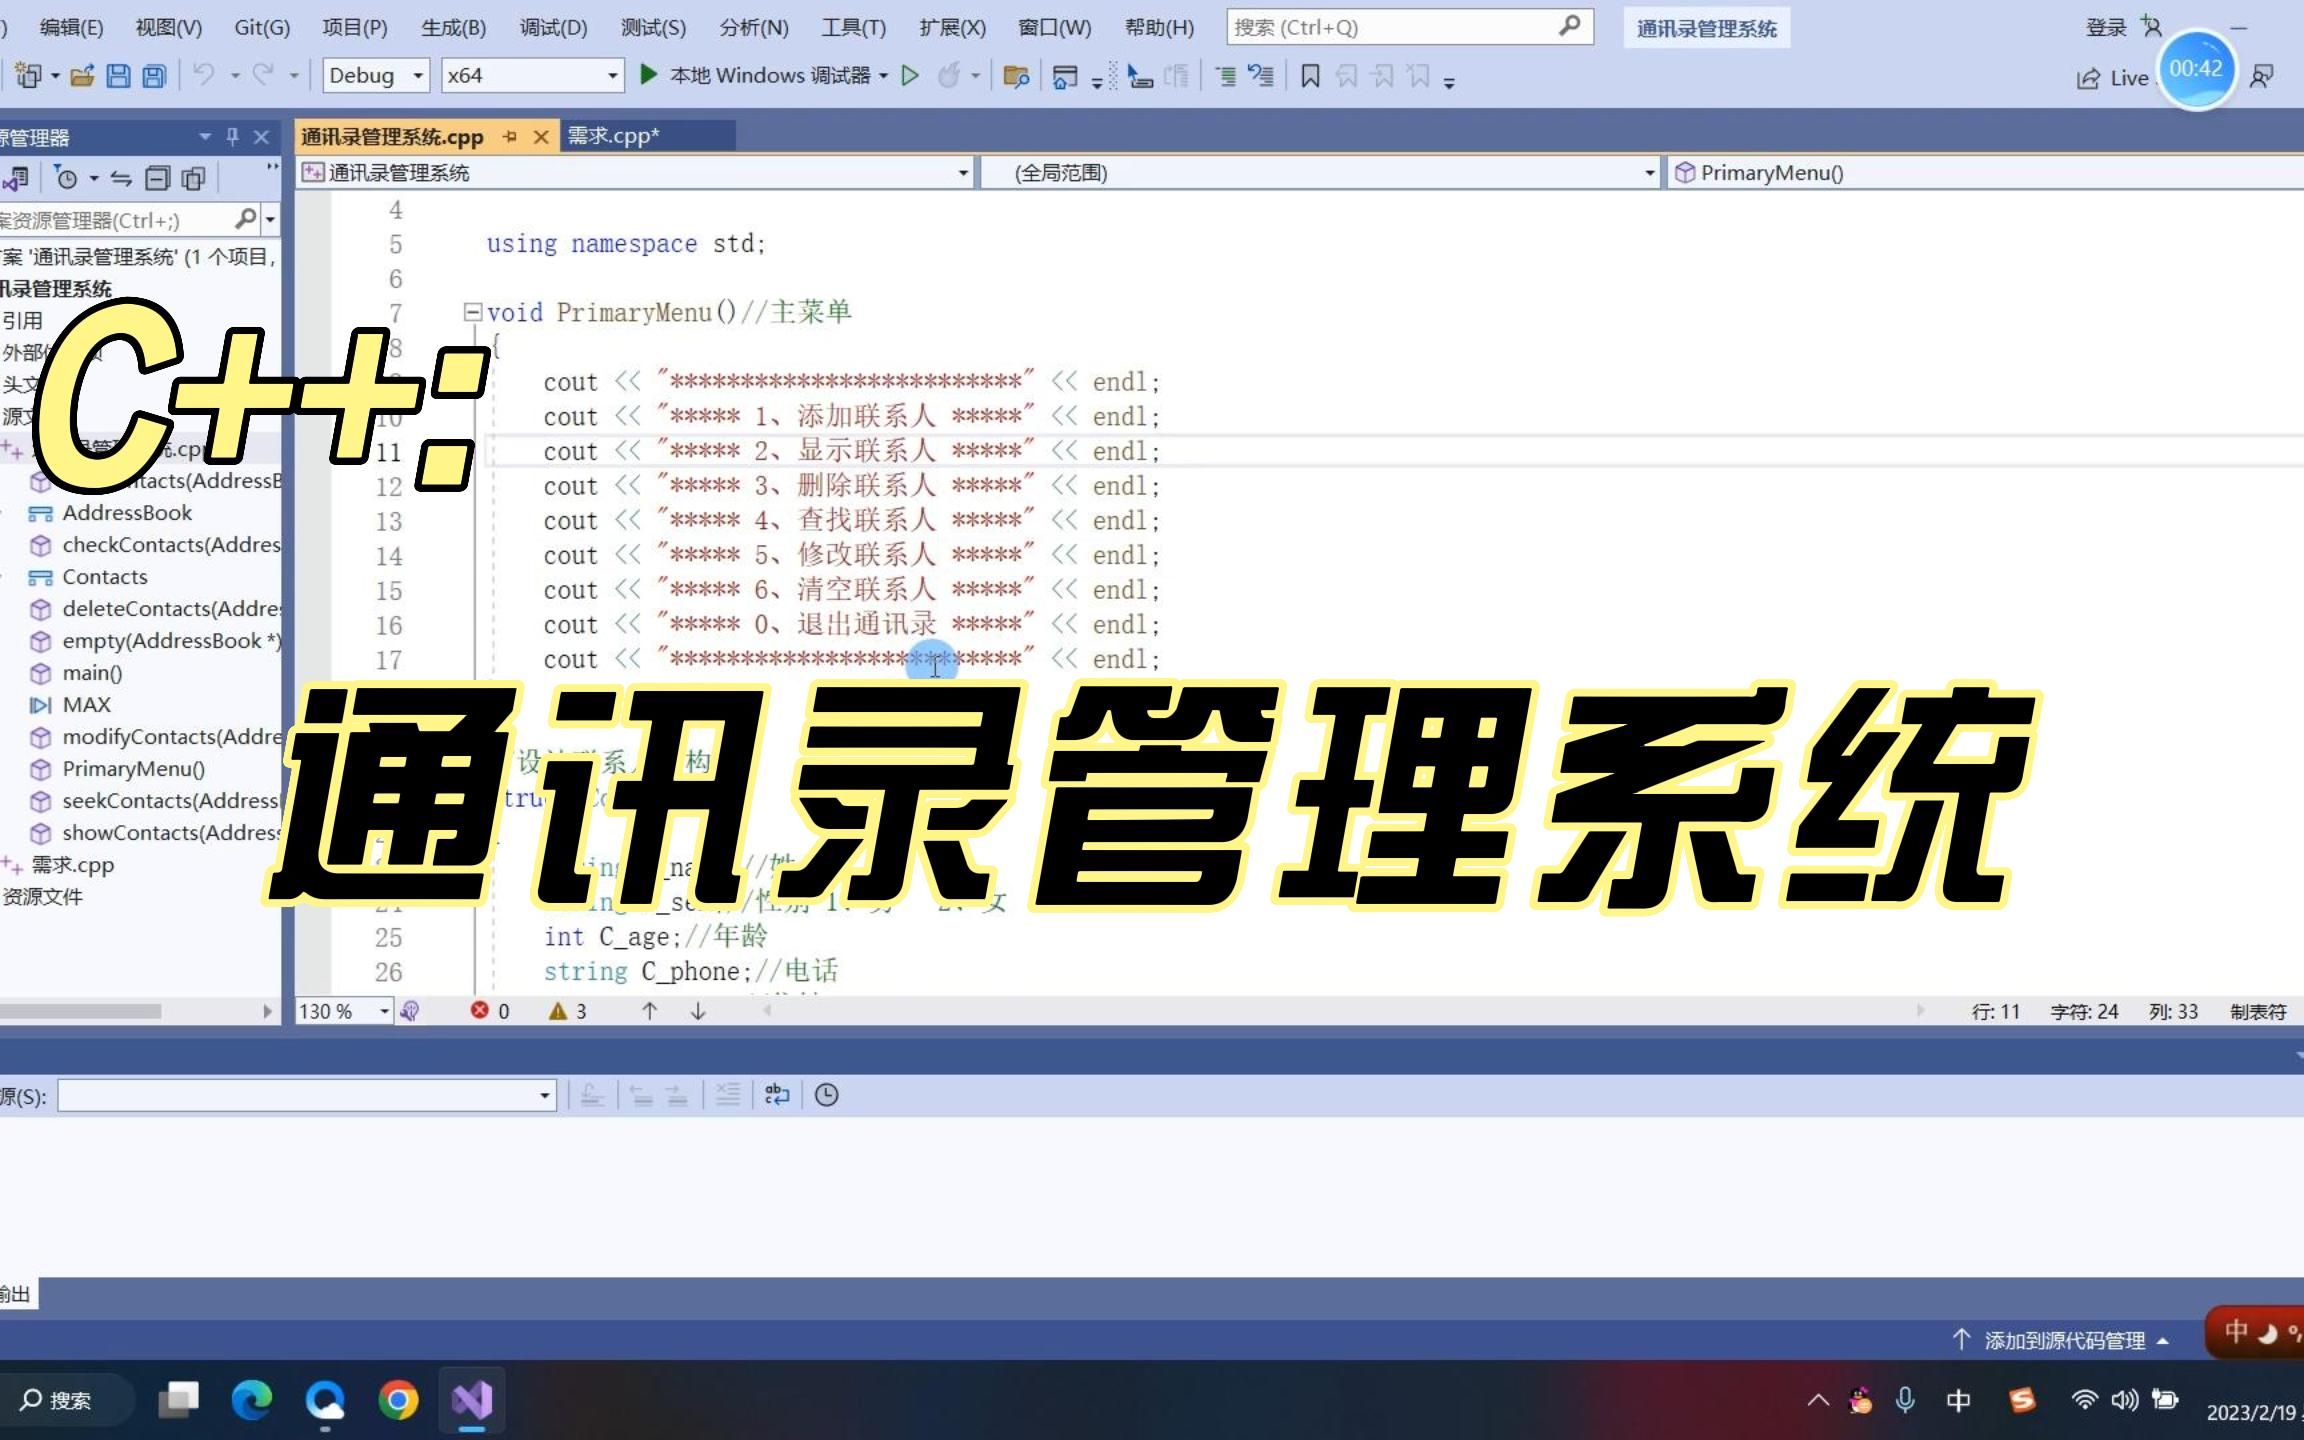
Task: Start the 本地 Windows 调试器
Action: [x=762, y=75]
